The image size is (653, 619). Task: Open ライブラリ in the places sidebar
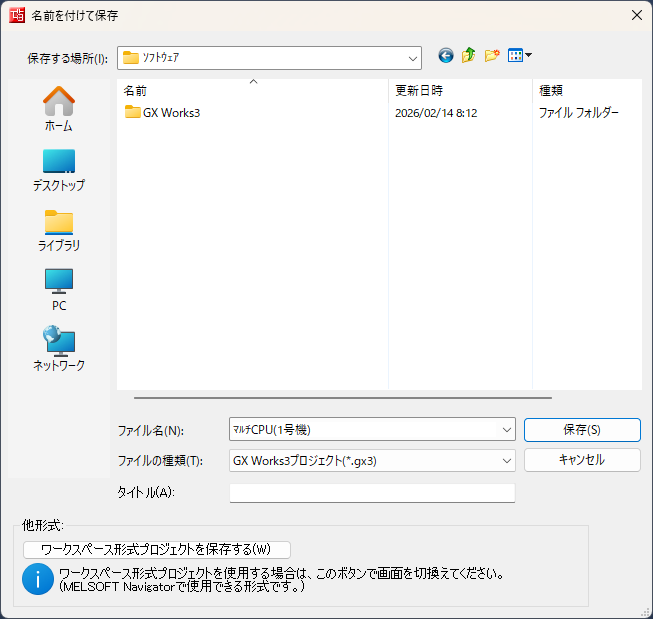click(x=59, y=231)
